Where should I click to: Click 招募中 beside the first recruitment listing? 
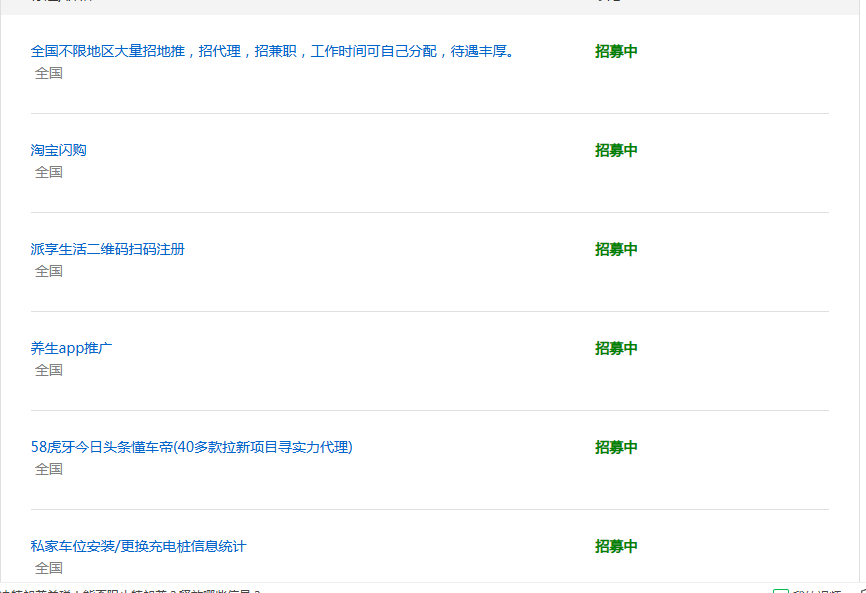click(614, 51)
